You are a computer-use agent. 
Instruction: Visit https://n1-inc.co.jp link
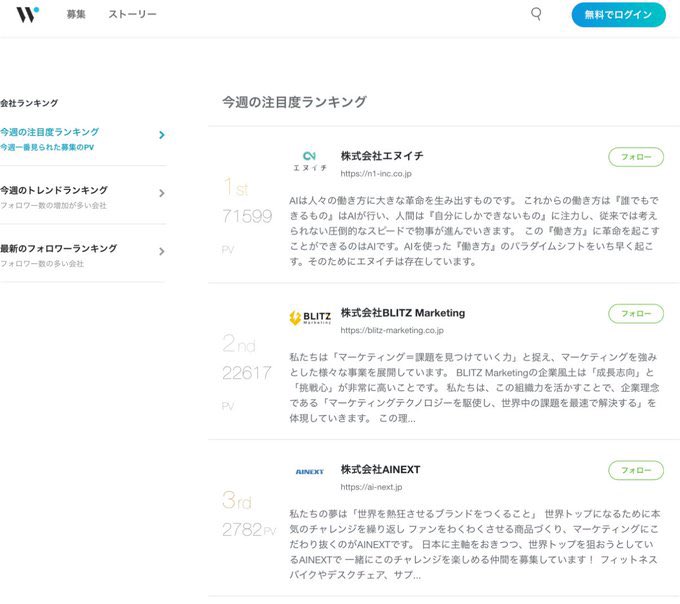coord(376,173)
